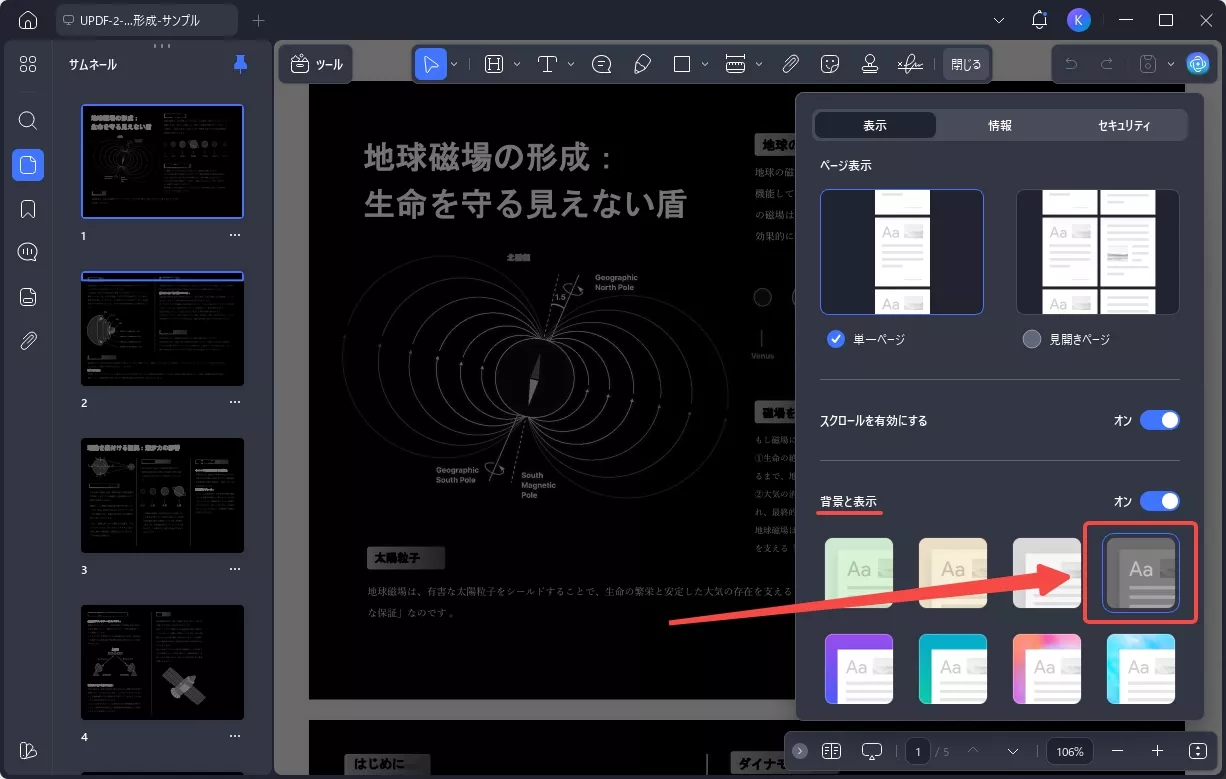The height and width of the screenshot is (779, 1226).
Task: Open the AI assistant icon at top right
Action: point(1197,64)
